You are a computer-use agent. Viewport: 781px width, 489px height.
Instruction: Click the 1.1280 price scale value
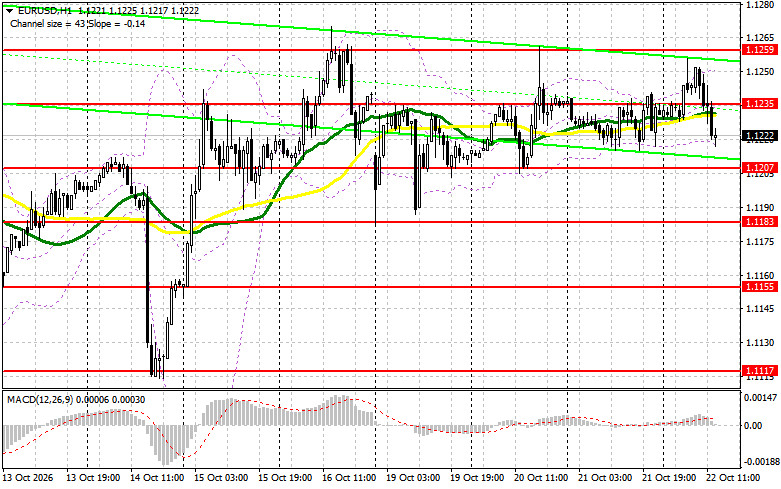(x=760, y=5)
